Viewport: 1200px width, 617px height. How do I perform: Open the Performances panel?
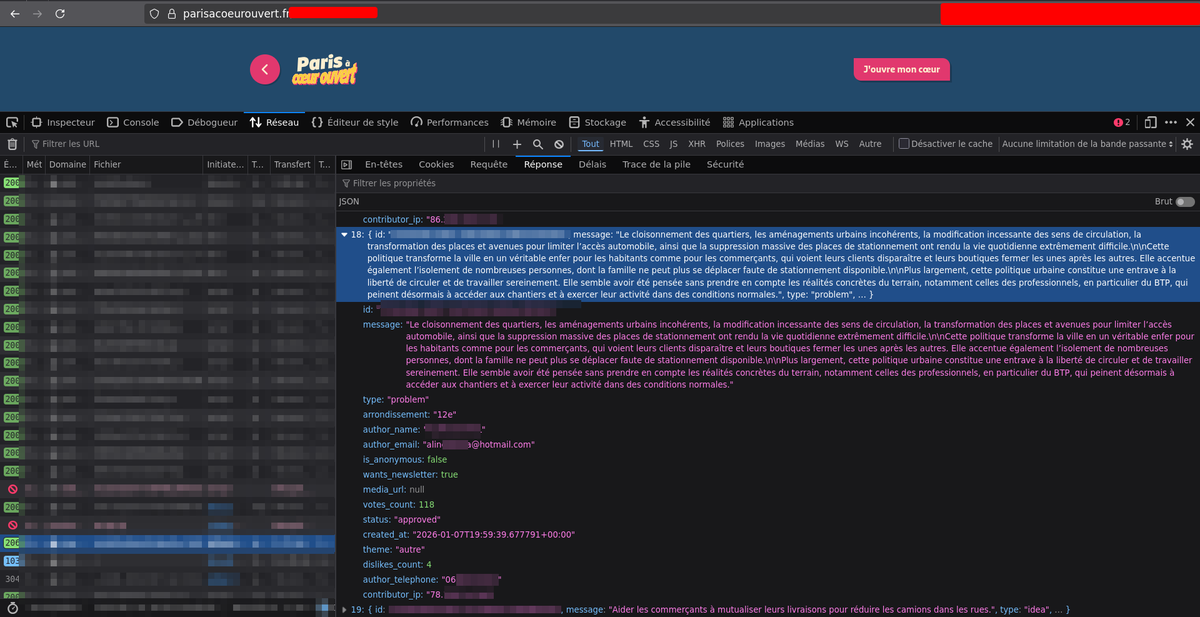pyautogui.click(x=450, y=122)
